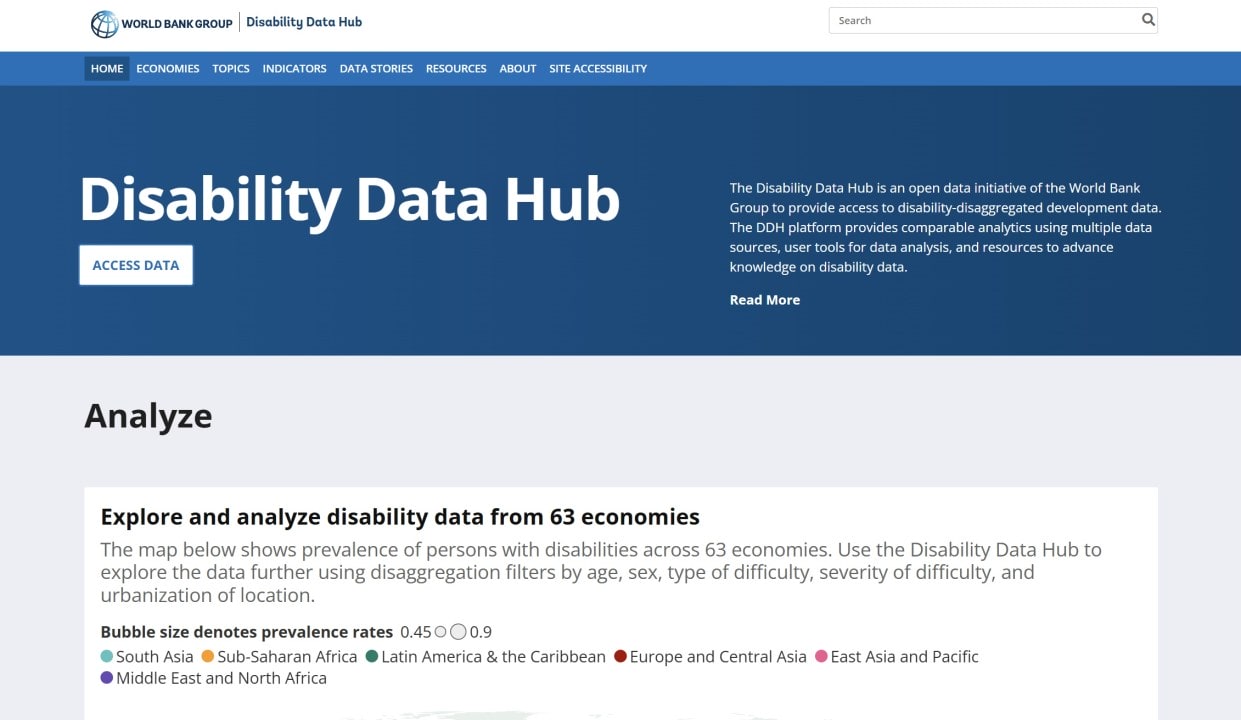Toggle the smaller prevalence rate bubble option
The width and height of the screenshot is (1241, 720).
point(441,631)
